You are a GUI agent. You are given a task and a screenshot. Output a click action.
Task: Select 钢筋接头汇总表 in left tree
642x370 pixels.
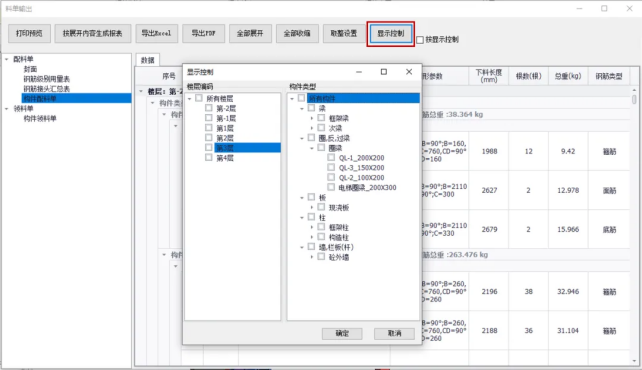[x=47, y=89]
